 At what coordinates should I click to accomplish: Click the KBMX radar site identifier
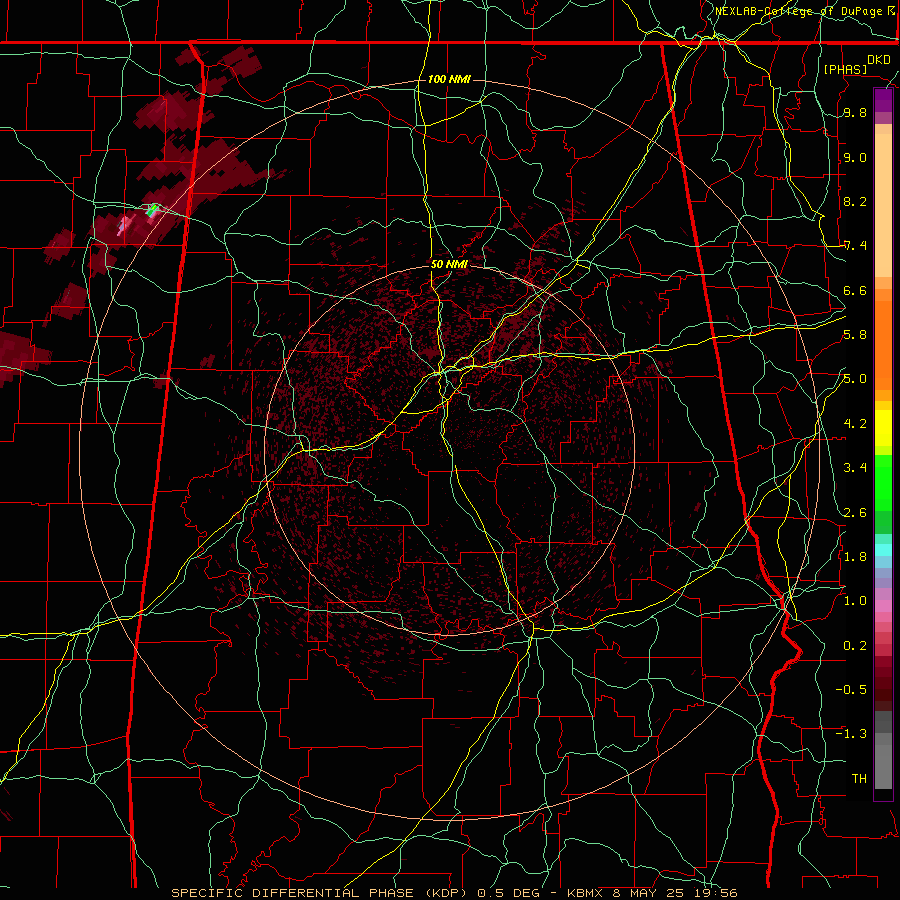[585, 893]
